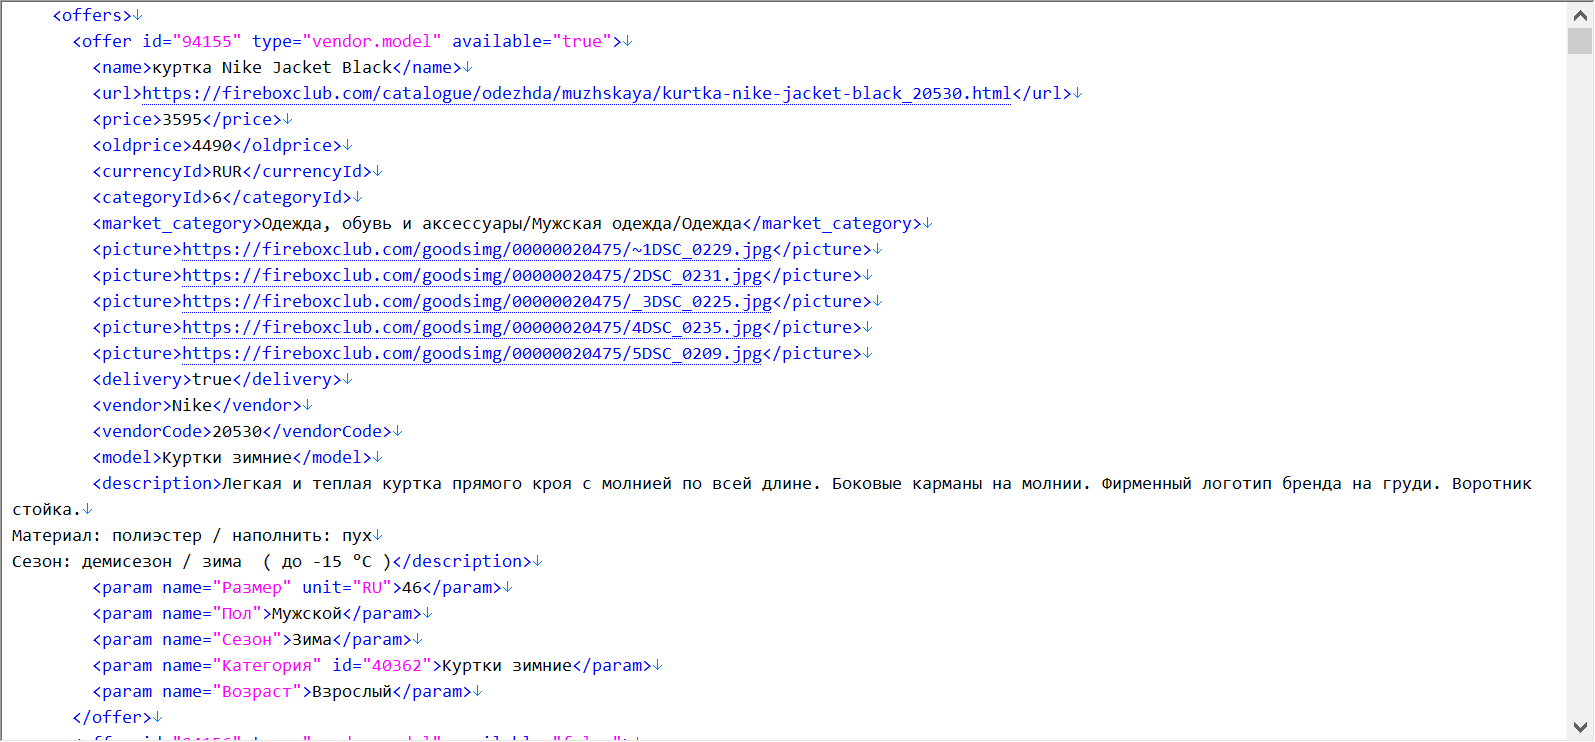Click the param name "Сезон"
Image resolution: width=1595 pixels, height=742 pixels.
click(247, 639)
